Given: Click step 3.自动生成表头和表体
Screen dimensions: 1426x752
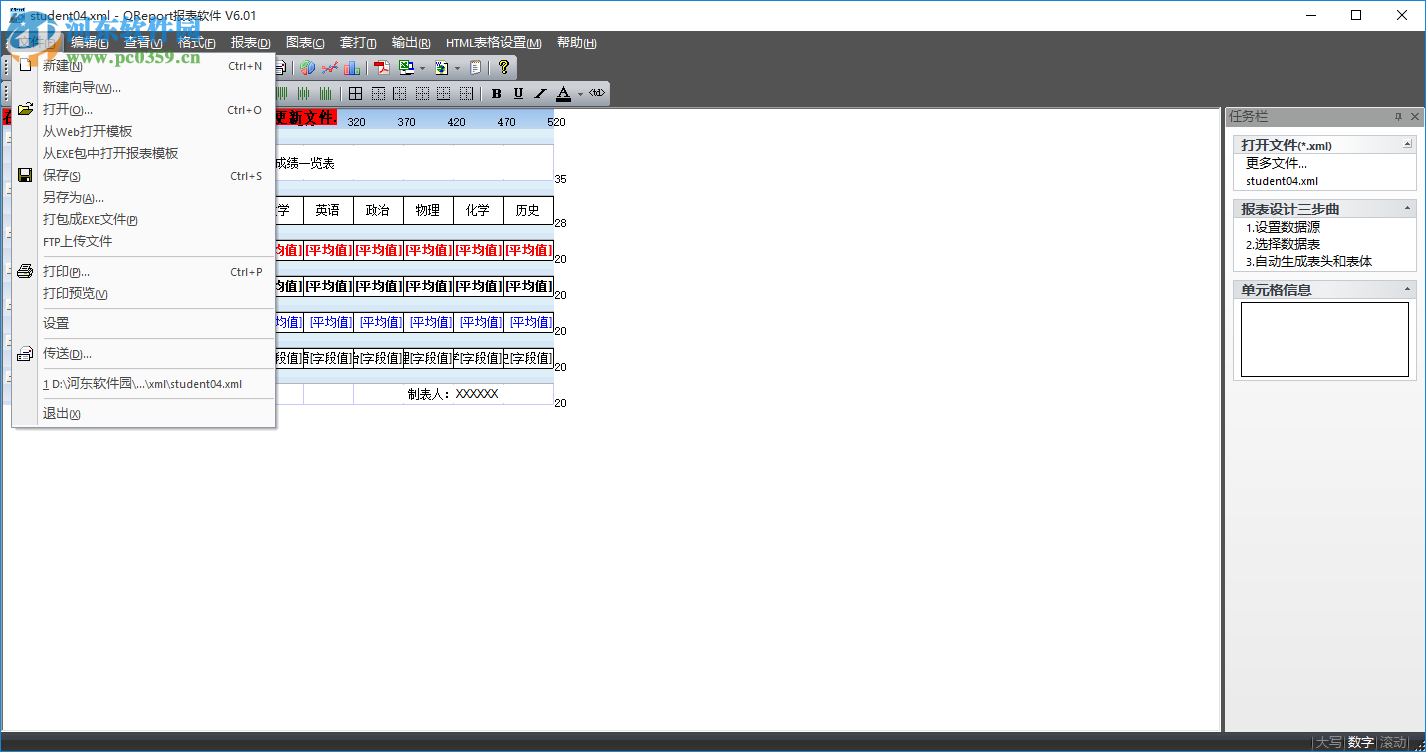Looking at the screenshot, I should (x=1309, y=261).
